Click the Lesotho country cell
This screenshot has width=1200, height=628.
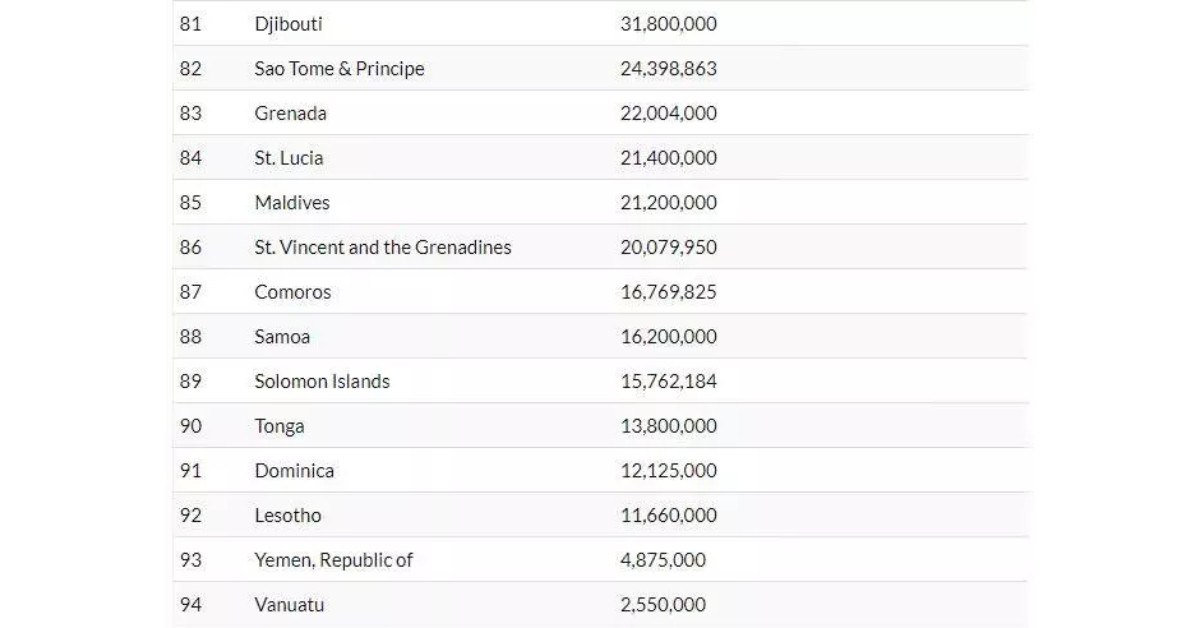pyautogui.click(x=288, y=516)
